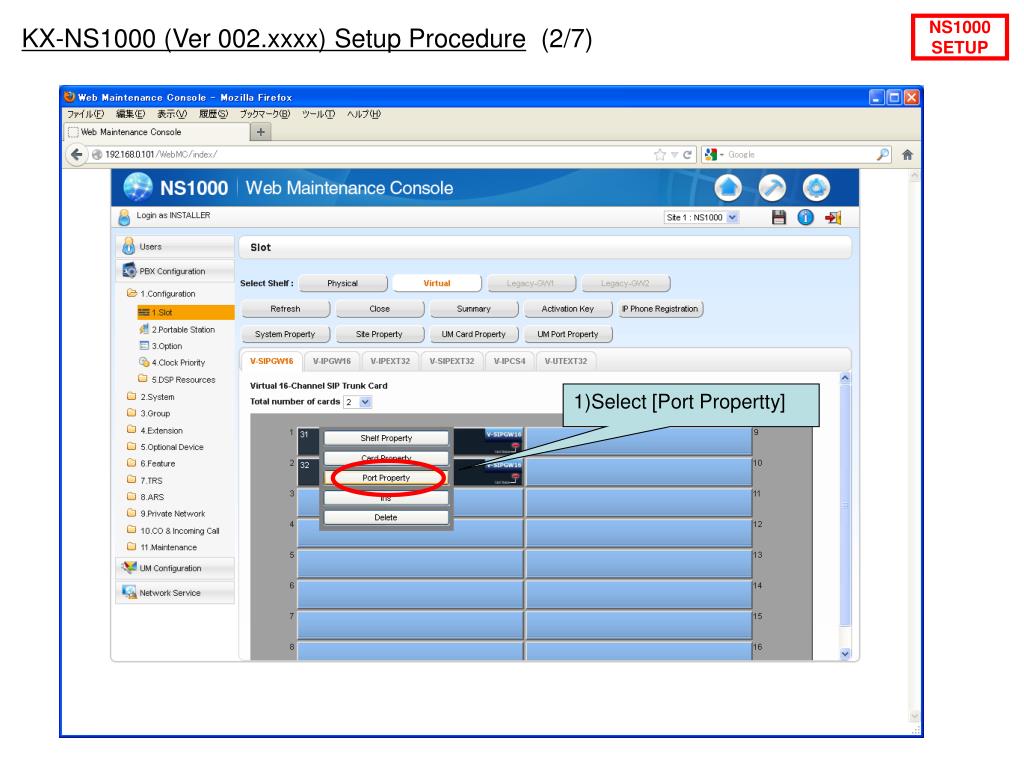This screenshot has height=768, width=1024.
Task: Collapse the 1.Configuration folder
Action: [x=161, y=294]
